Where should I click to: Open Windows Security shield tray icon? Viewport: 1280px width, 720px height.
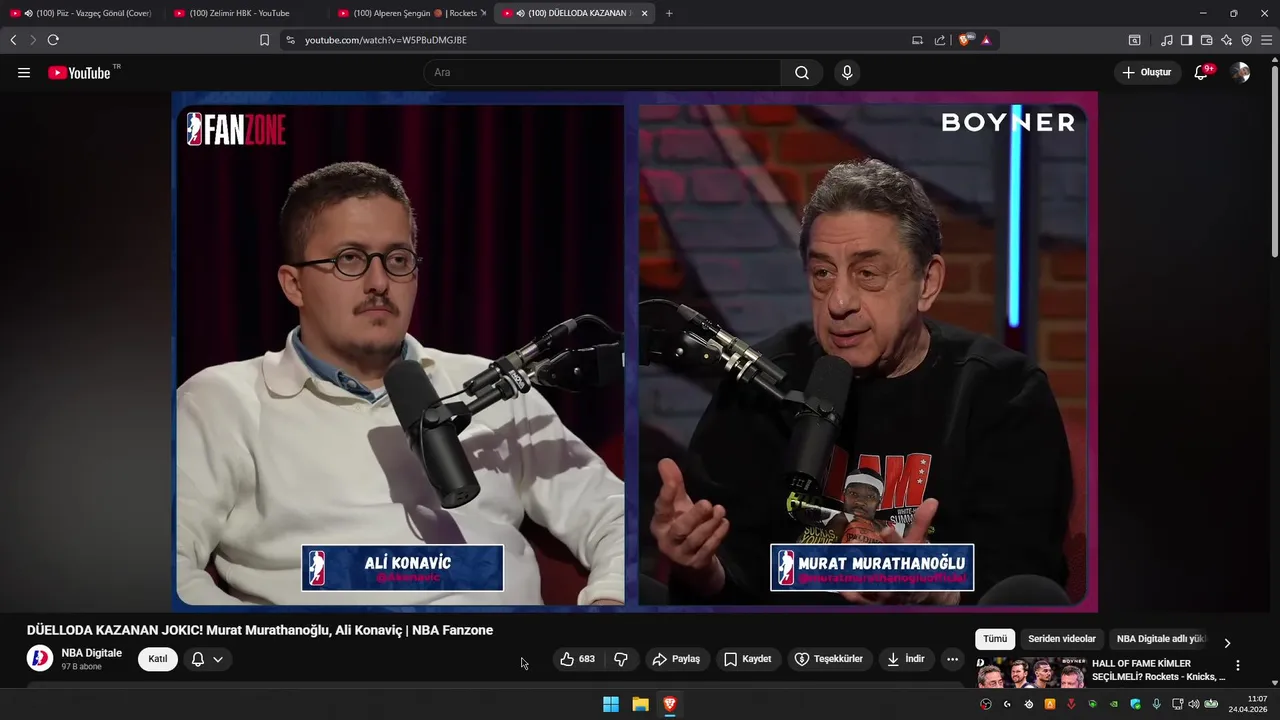(1135, 704)
